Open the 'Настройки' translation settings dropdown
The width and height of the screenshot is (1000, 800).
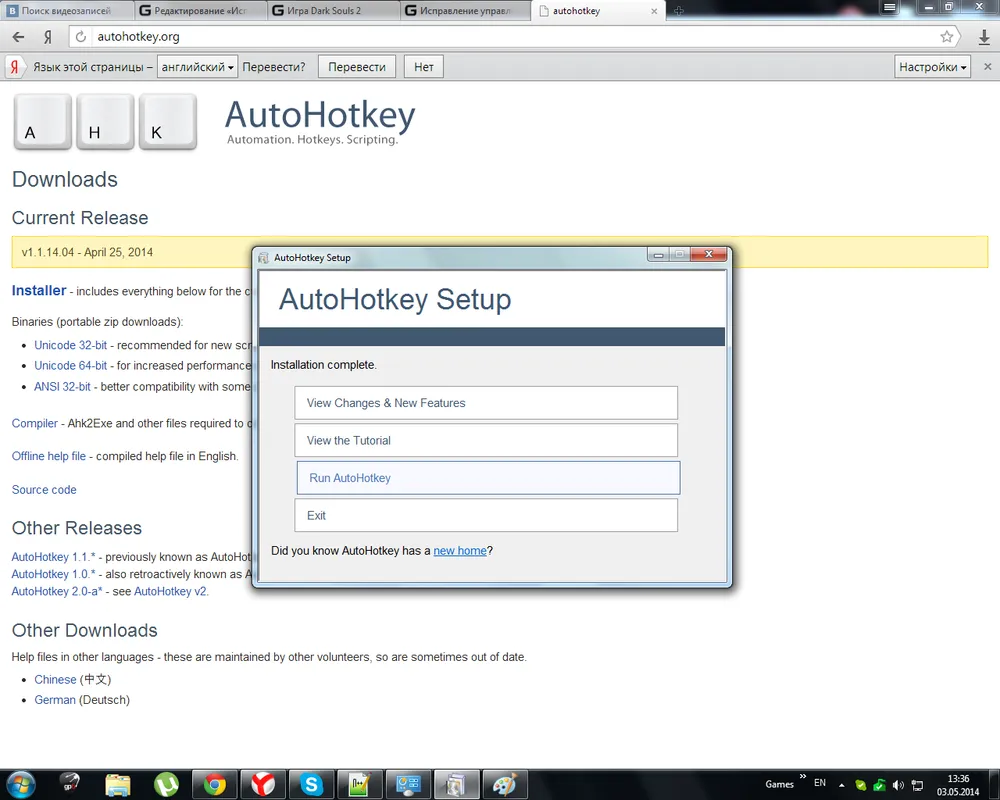coord(932,67)
